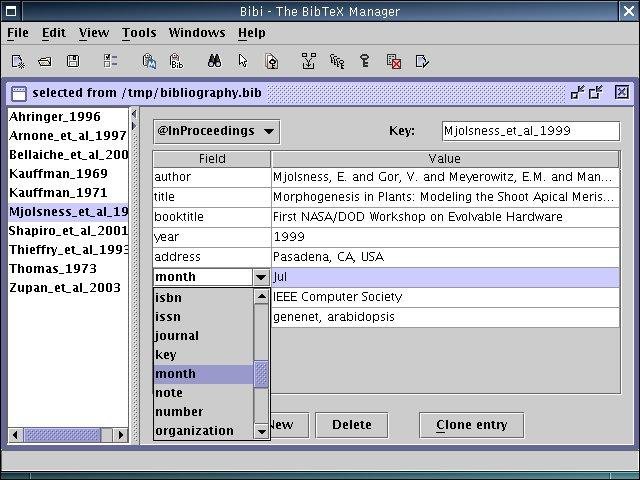Open the Tools menu
640x480 pixels.
(139, 33)
